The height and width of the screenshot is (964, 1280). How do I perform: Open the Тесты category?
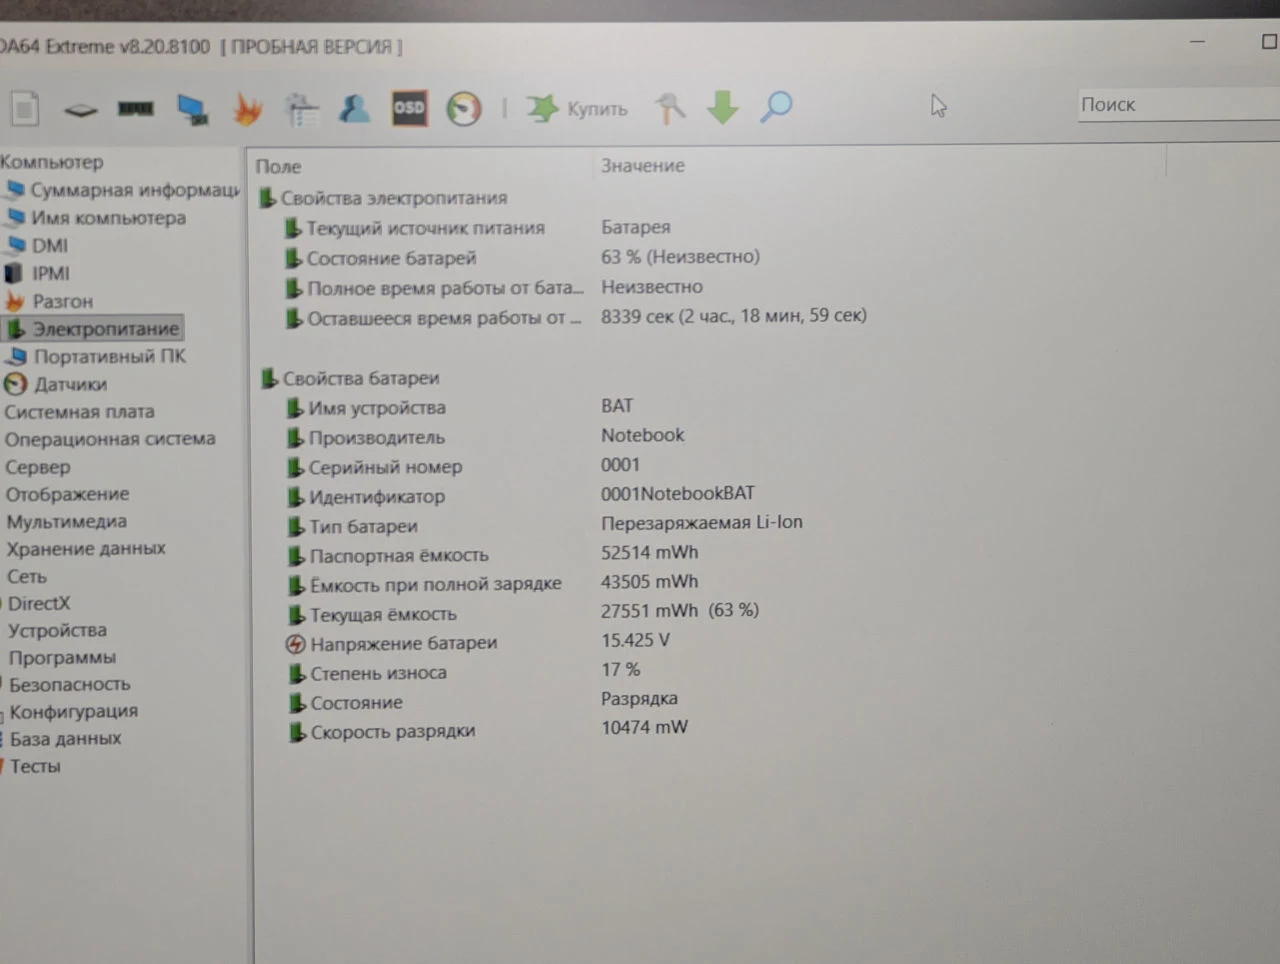(x=35, y=766)
